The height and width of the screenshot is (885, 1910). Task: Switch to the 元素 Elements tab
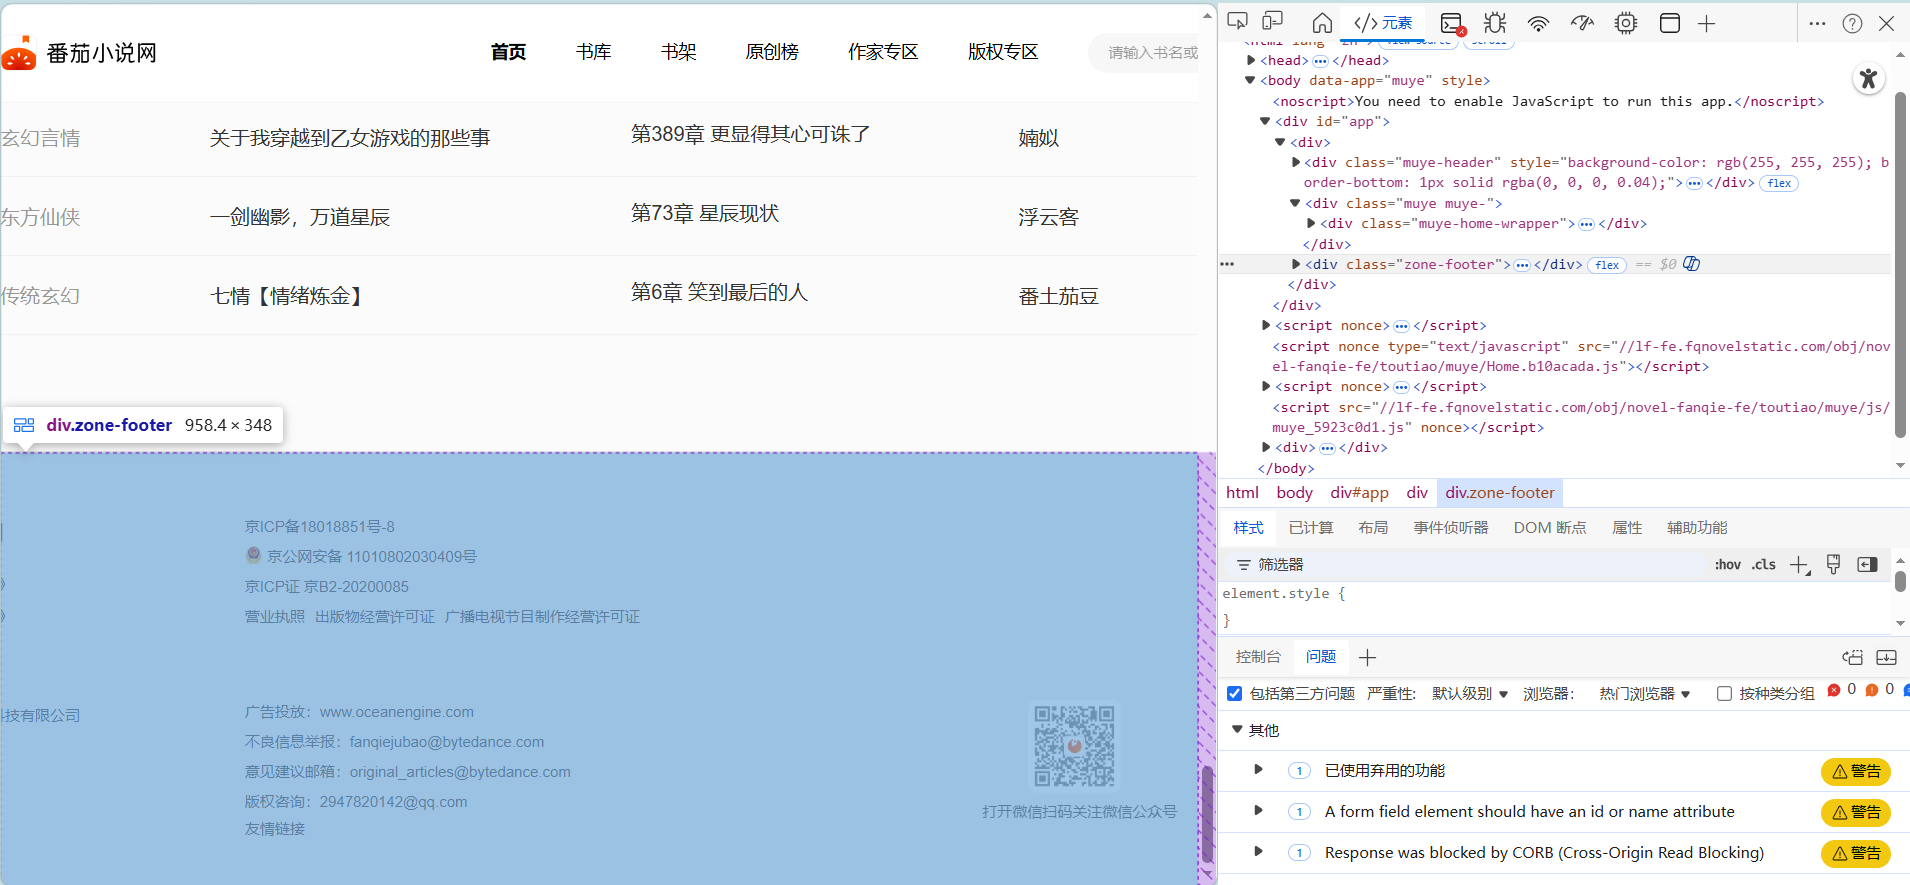(1383, 23)
